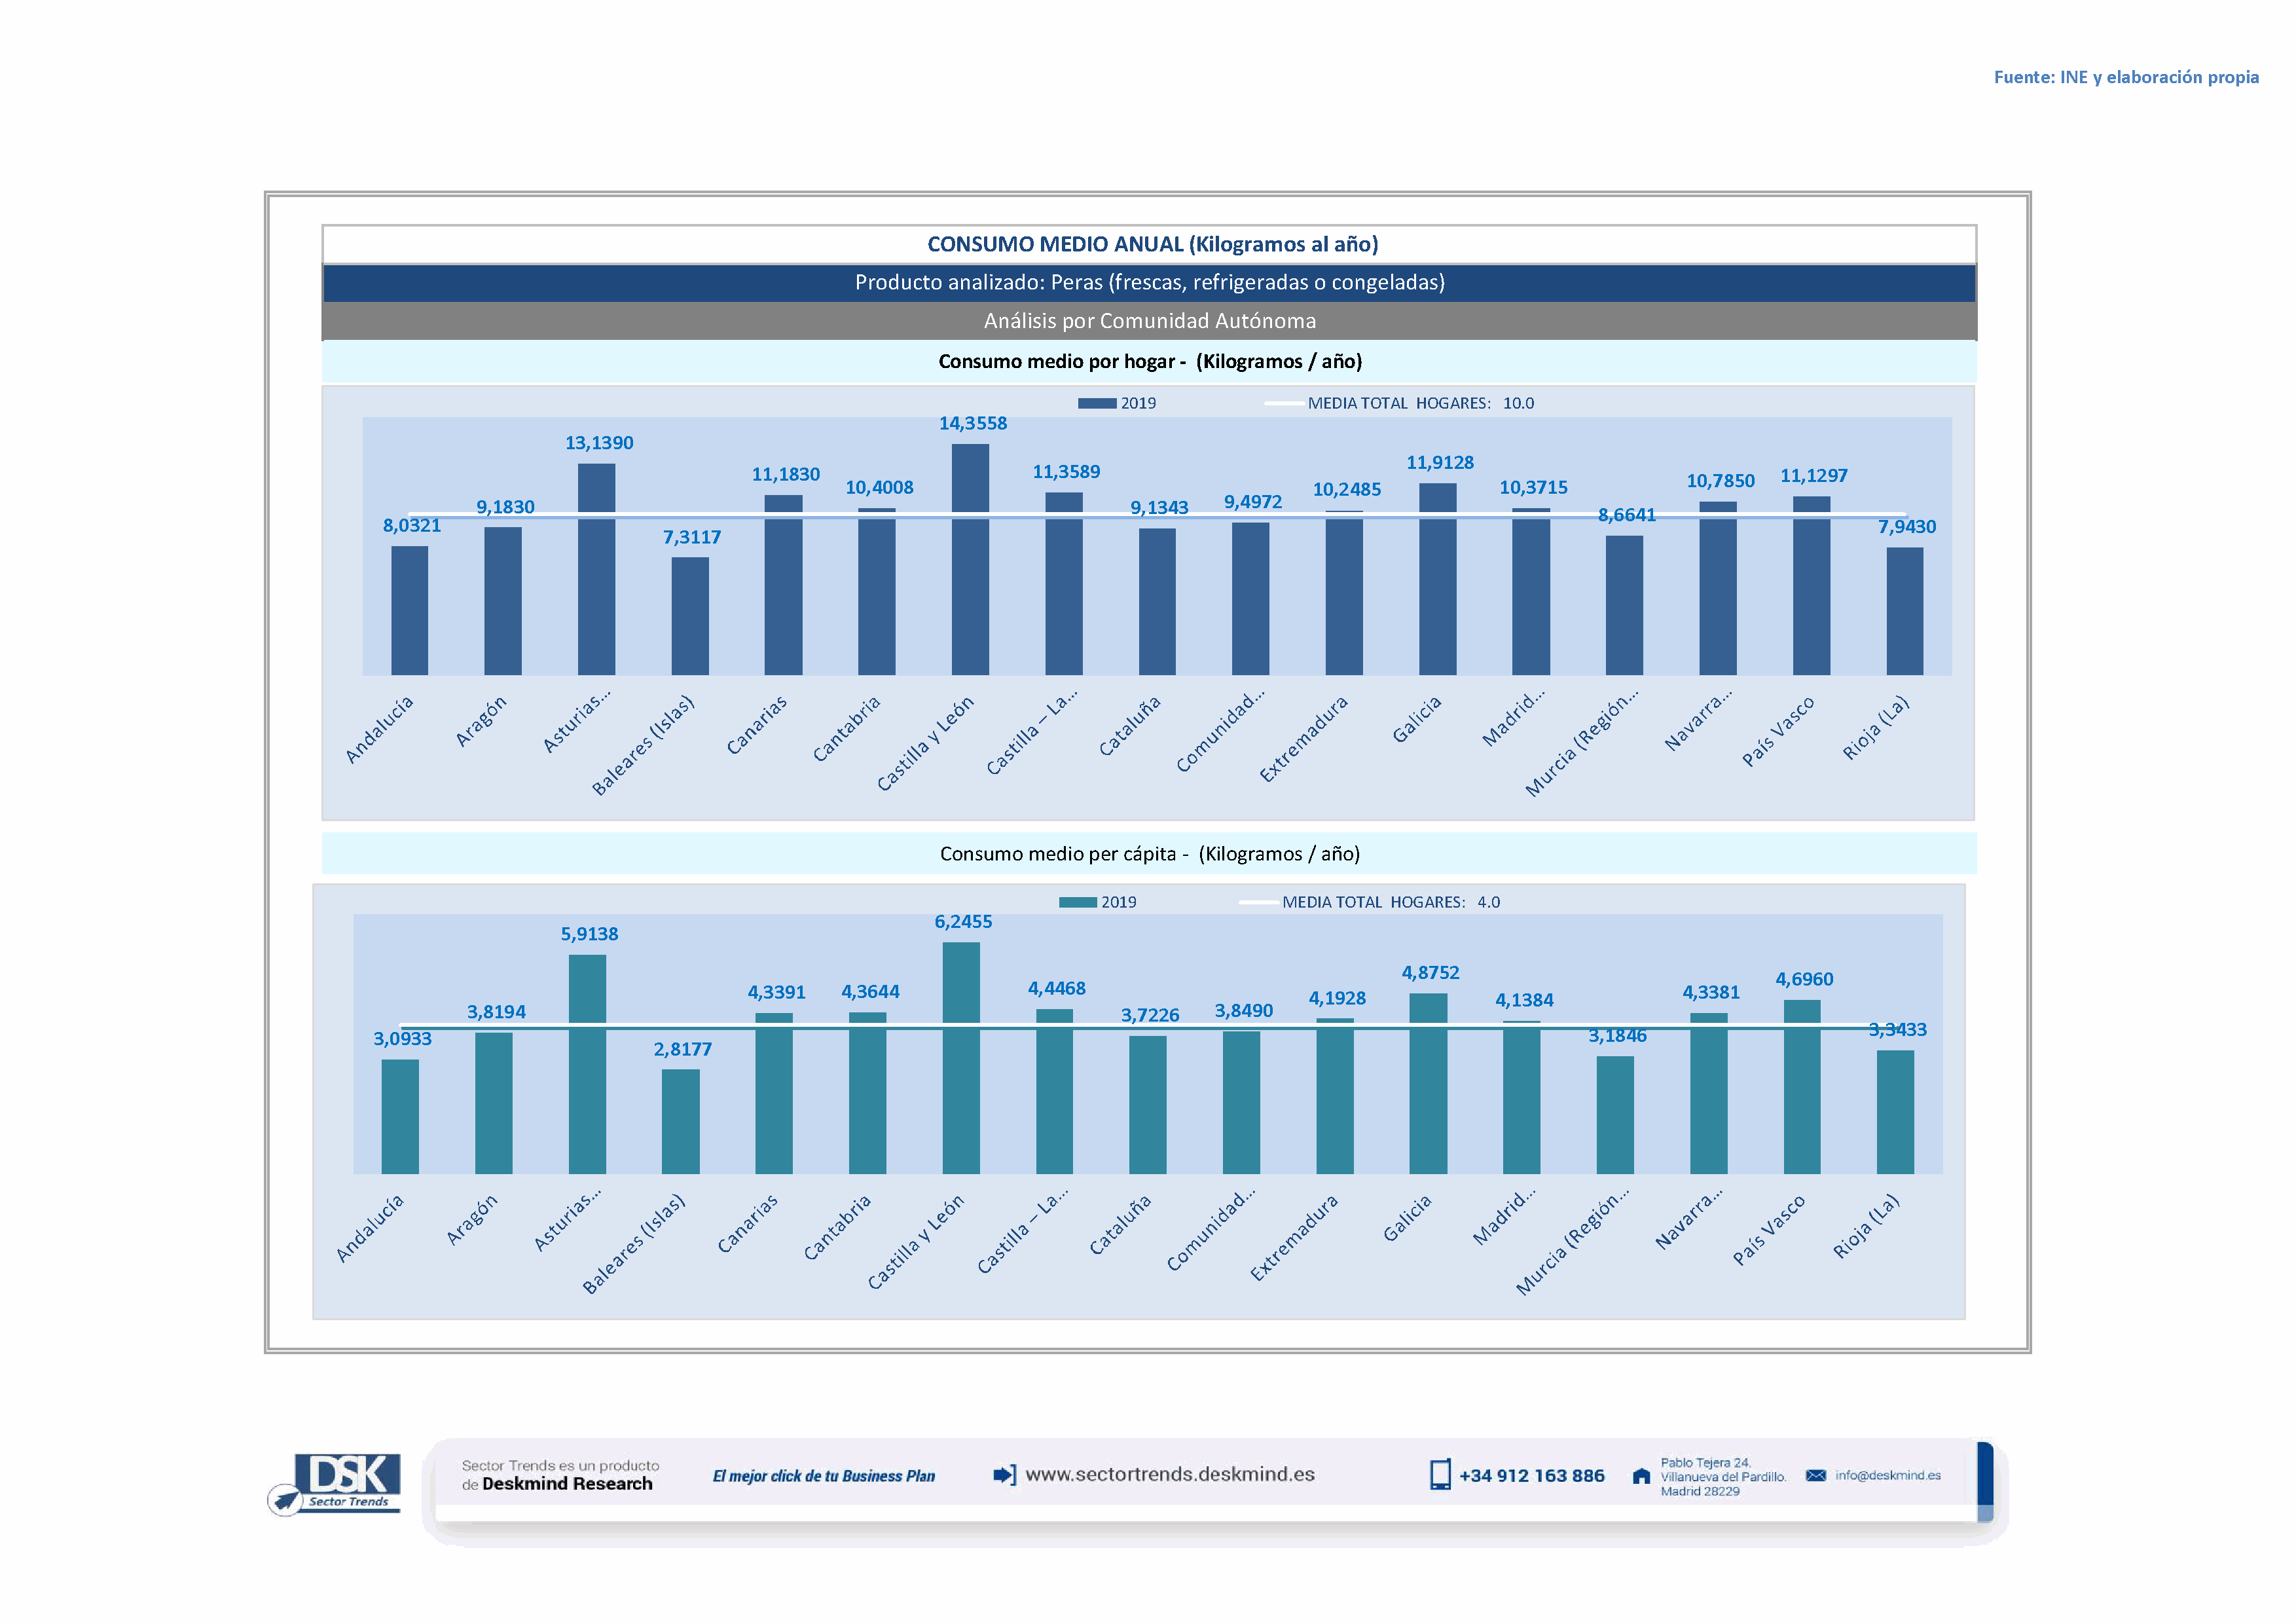Click the paper plane emblem on the DSK logo
Image resolution: width=2296 pixels, height=1624 pixels.
[x=286, y=1500]
